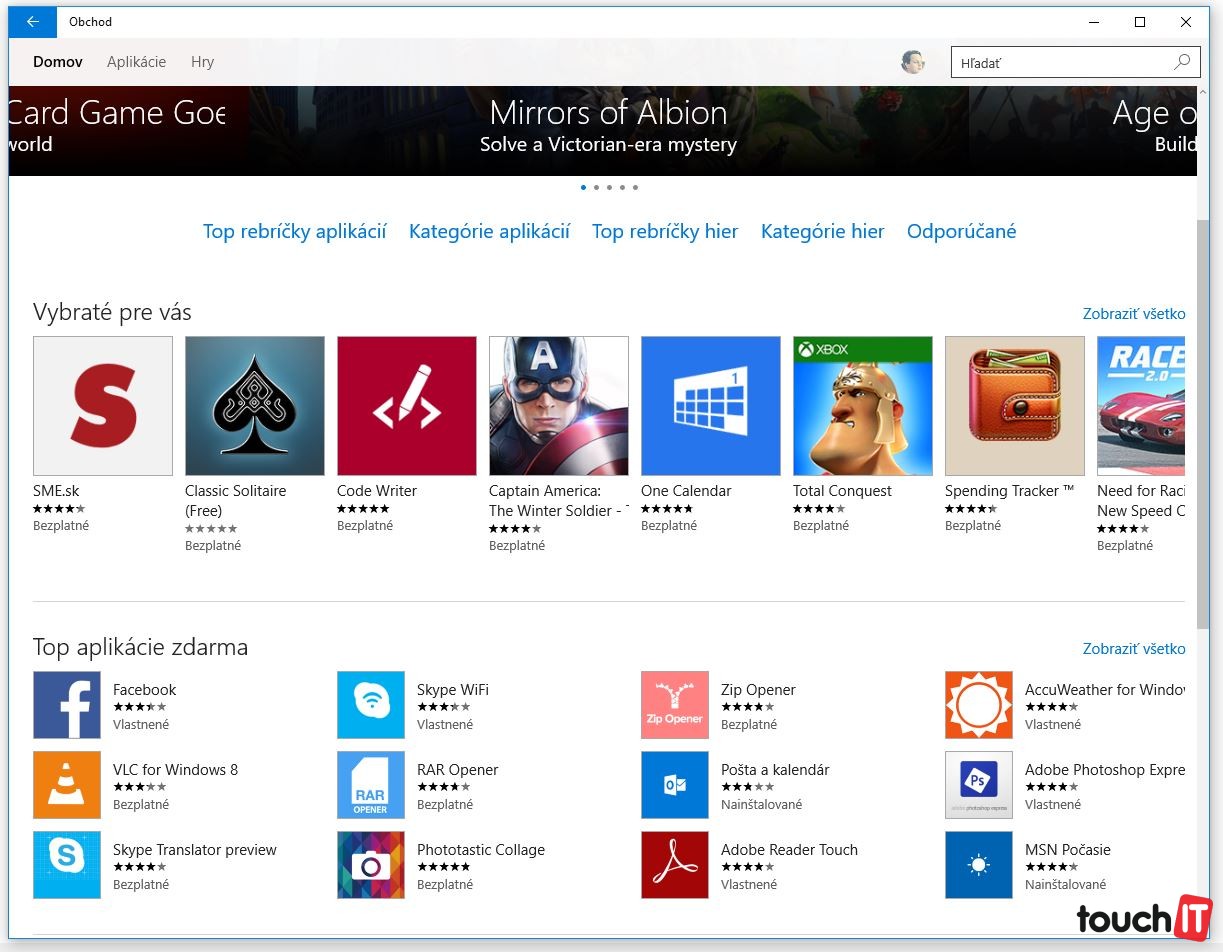Open the Code Writer app tile
This screenshot has height=952, width=1223.
407,406
